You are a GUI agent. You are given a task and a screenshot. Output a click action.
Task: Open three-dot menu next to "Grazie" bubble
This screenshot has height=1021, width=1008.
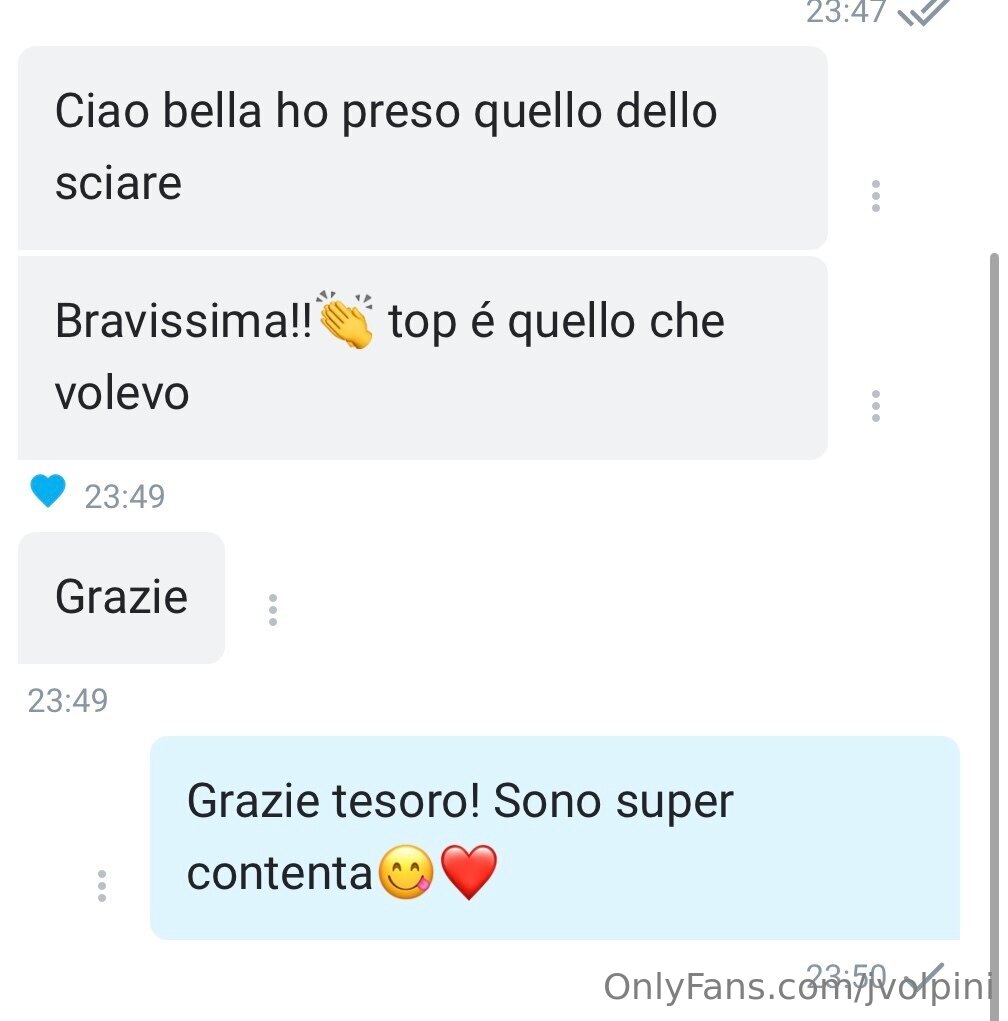pyautogui.click(x=273, y=610)
